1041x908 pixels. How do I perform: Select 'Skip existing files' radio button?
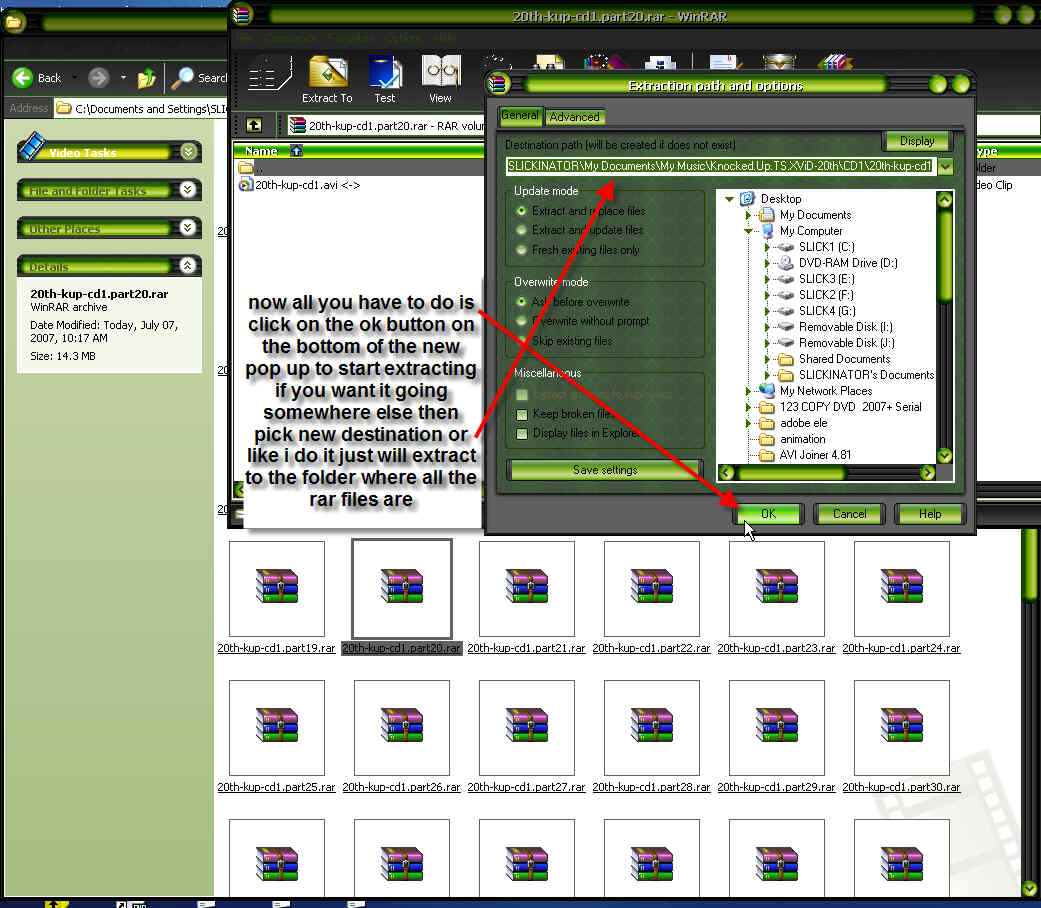[522, 341]
